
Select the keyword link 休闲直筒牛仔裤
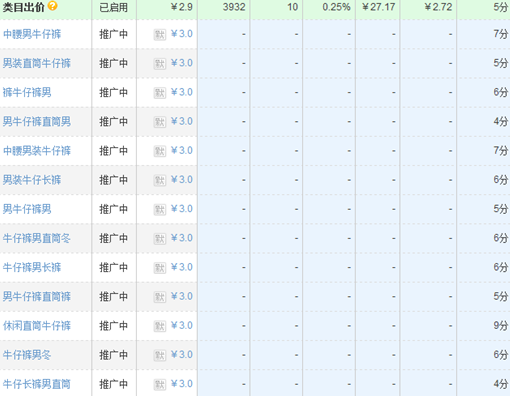point(37,326)
